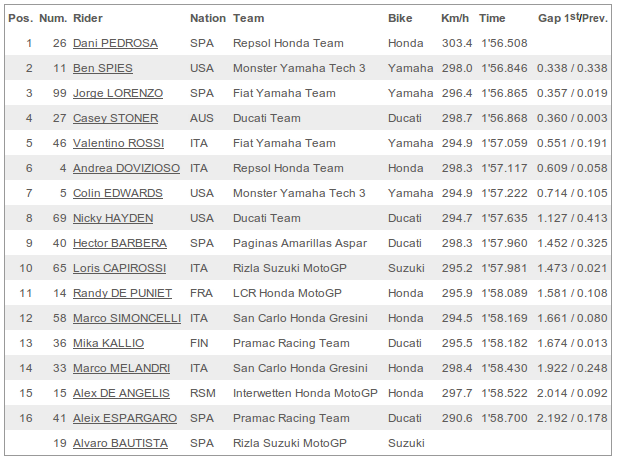Click the Km/h column header
This screenshot has width=618, height=461.
coord(455,18)
